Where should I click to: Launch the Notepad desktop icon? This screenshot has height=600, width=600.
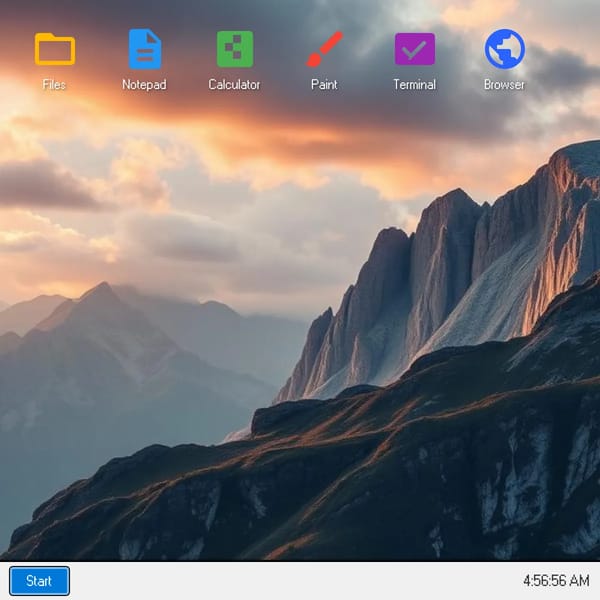coord(145,49)
